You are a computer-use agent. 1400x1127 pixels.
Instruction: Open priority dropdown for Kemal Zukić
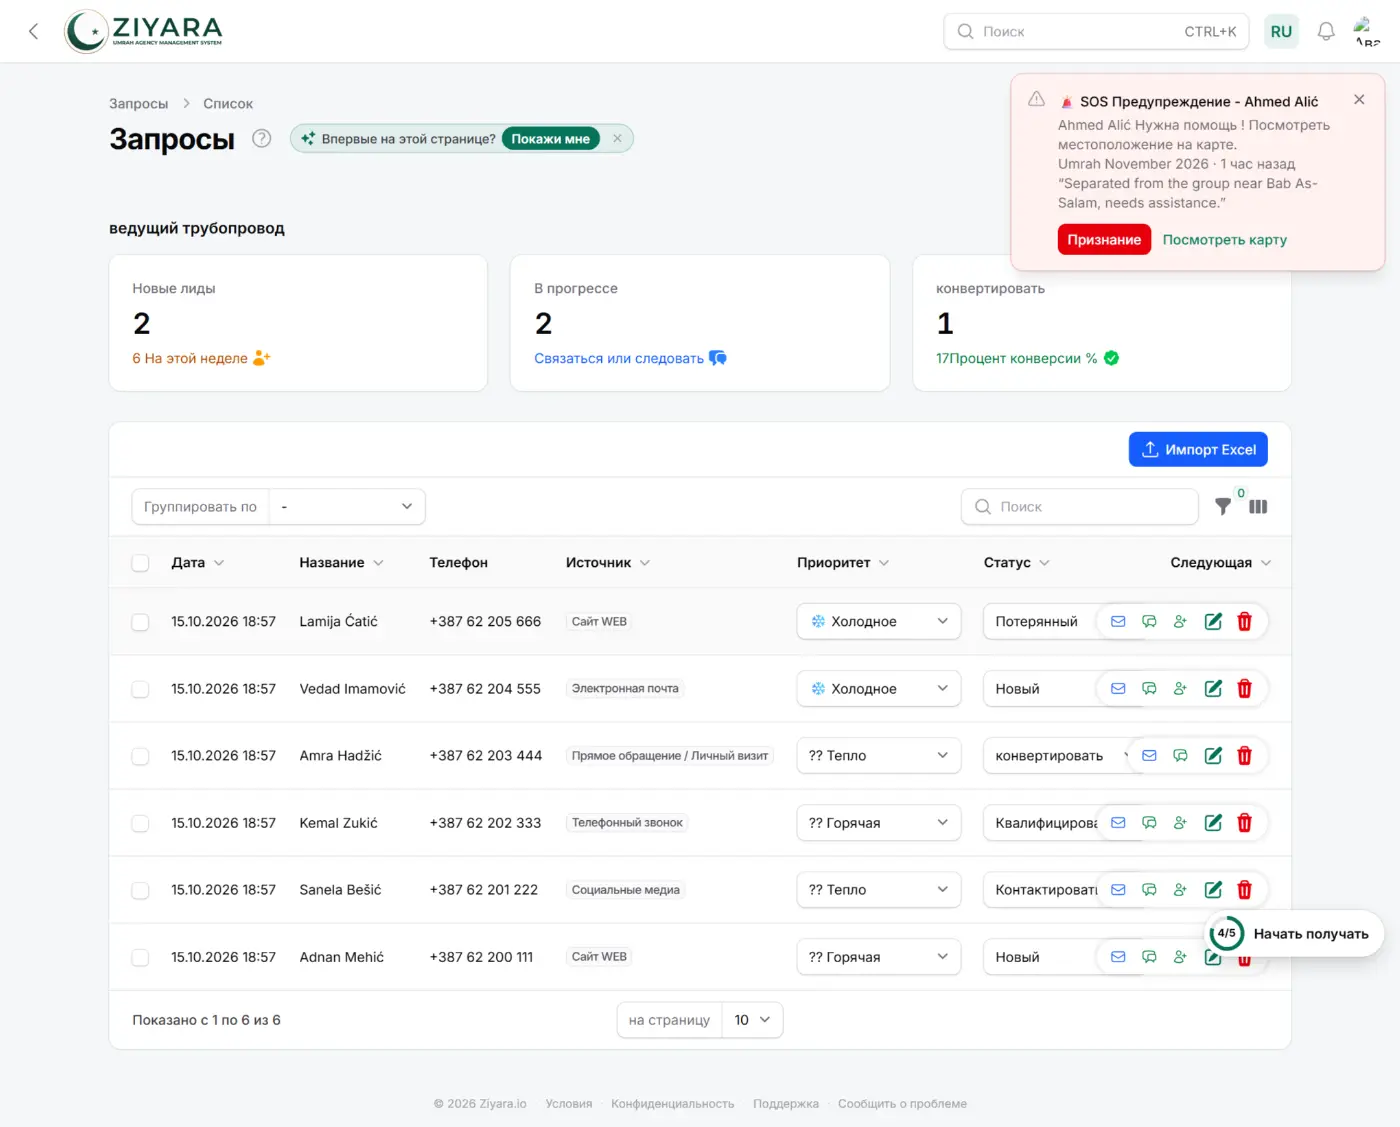(x=878, y=823)
